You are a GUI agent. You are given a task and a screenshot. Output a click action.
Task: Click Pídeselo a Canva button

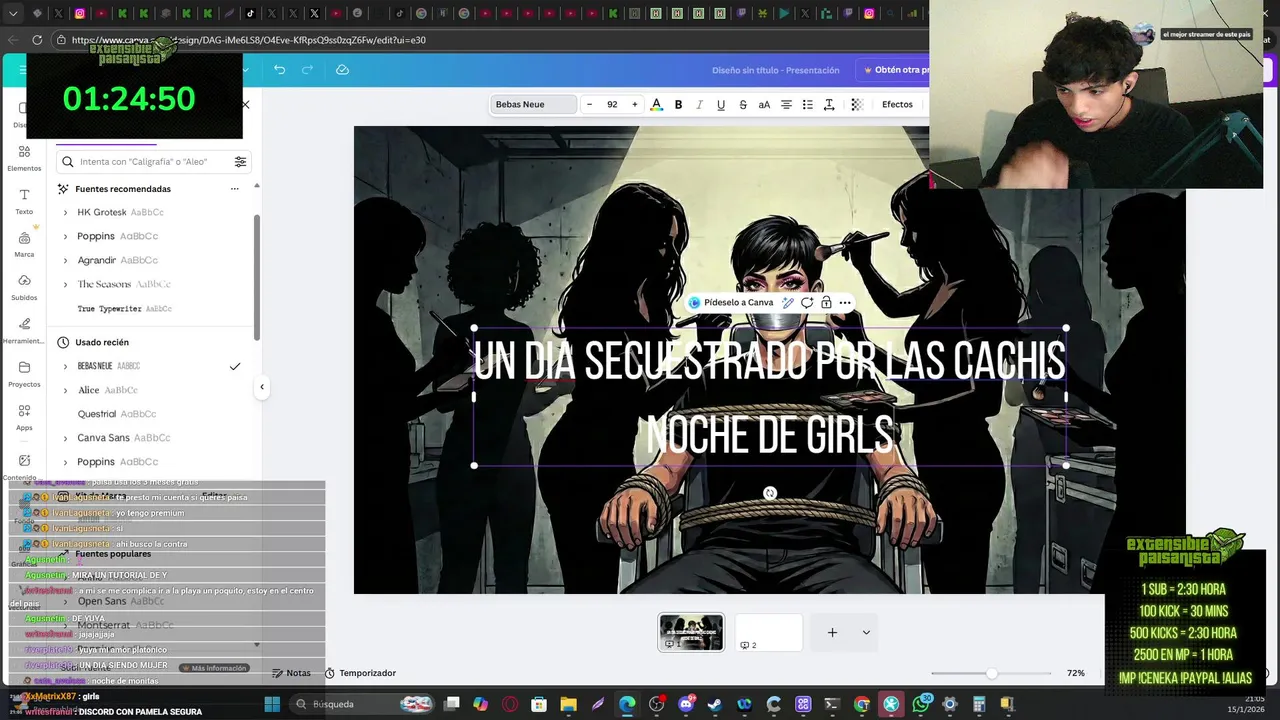(730, 303)
